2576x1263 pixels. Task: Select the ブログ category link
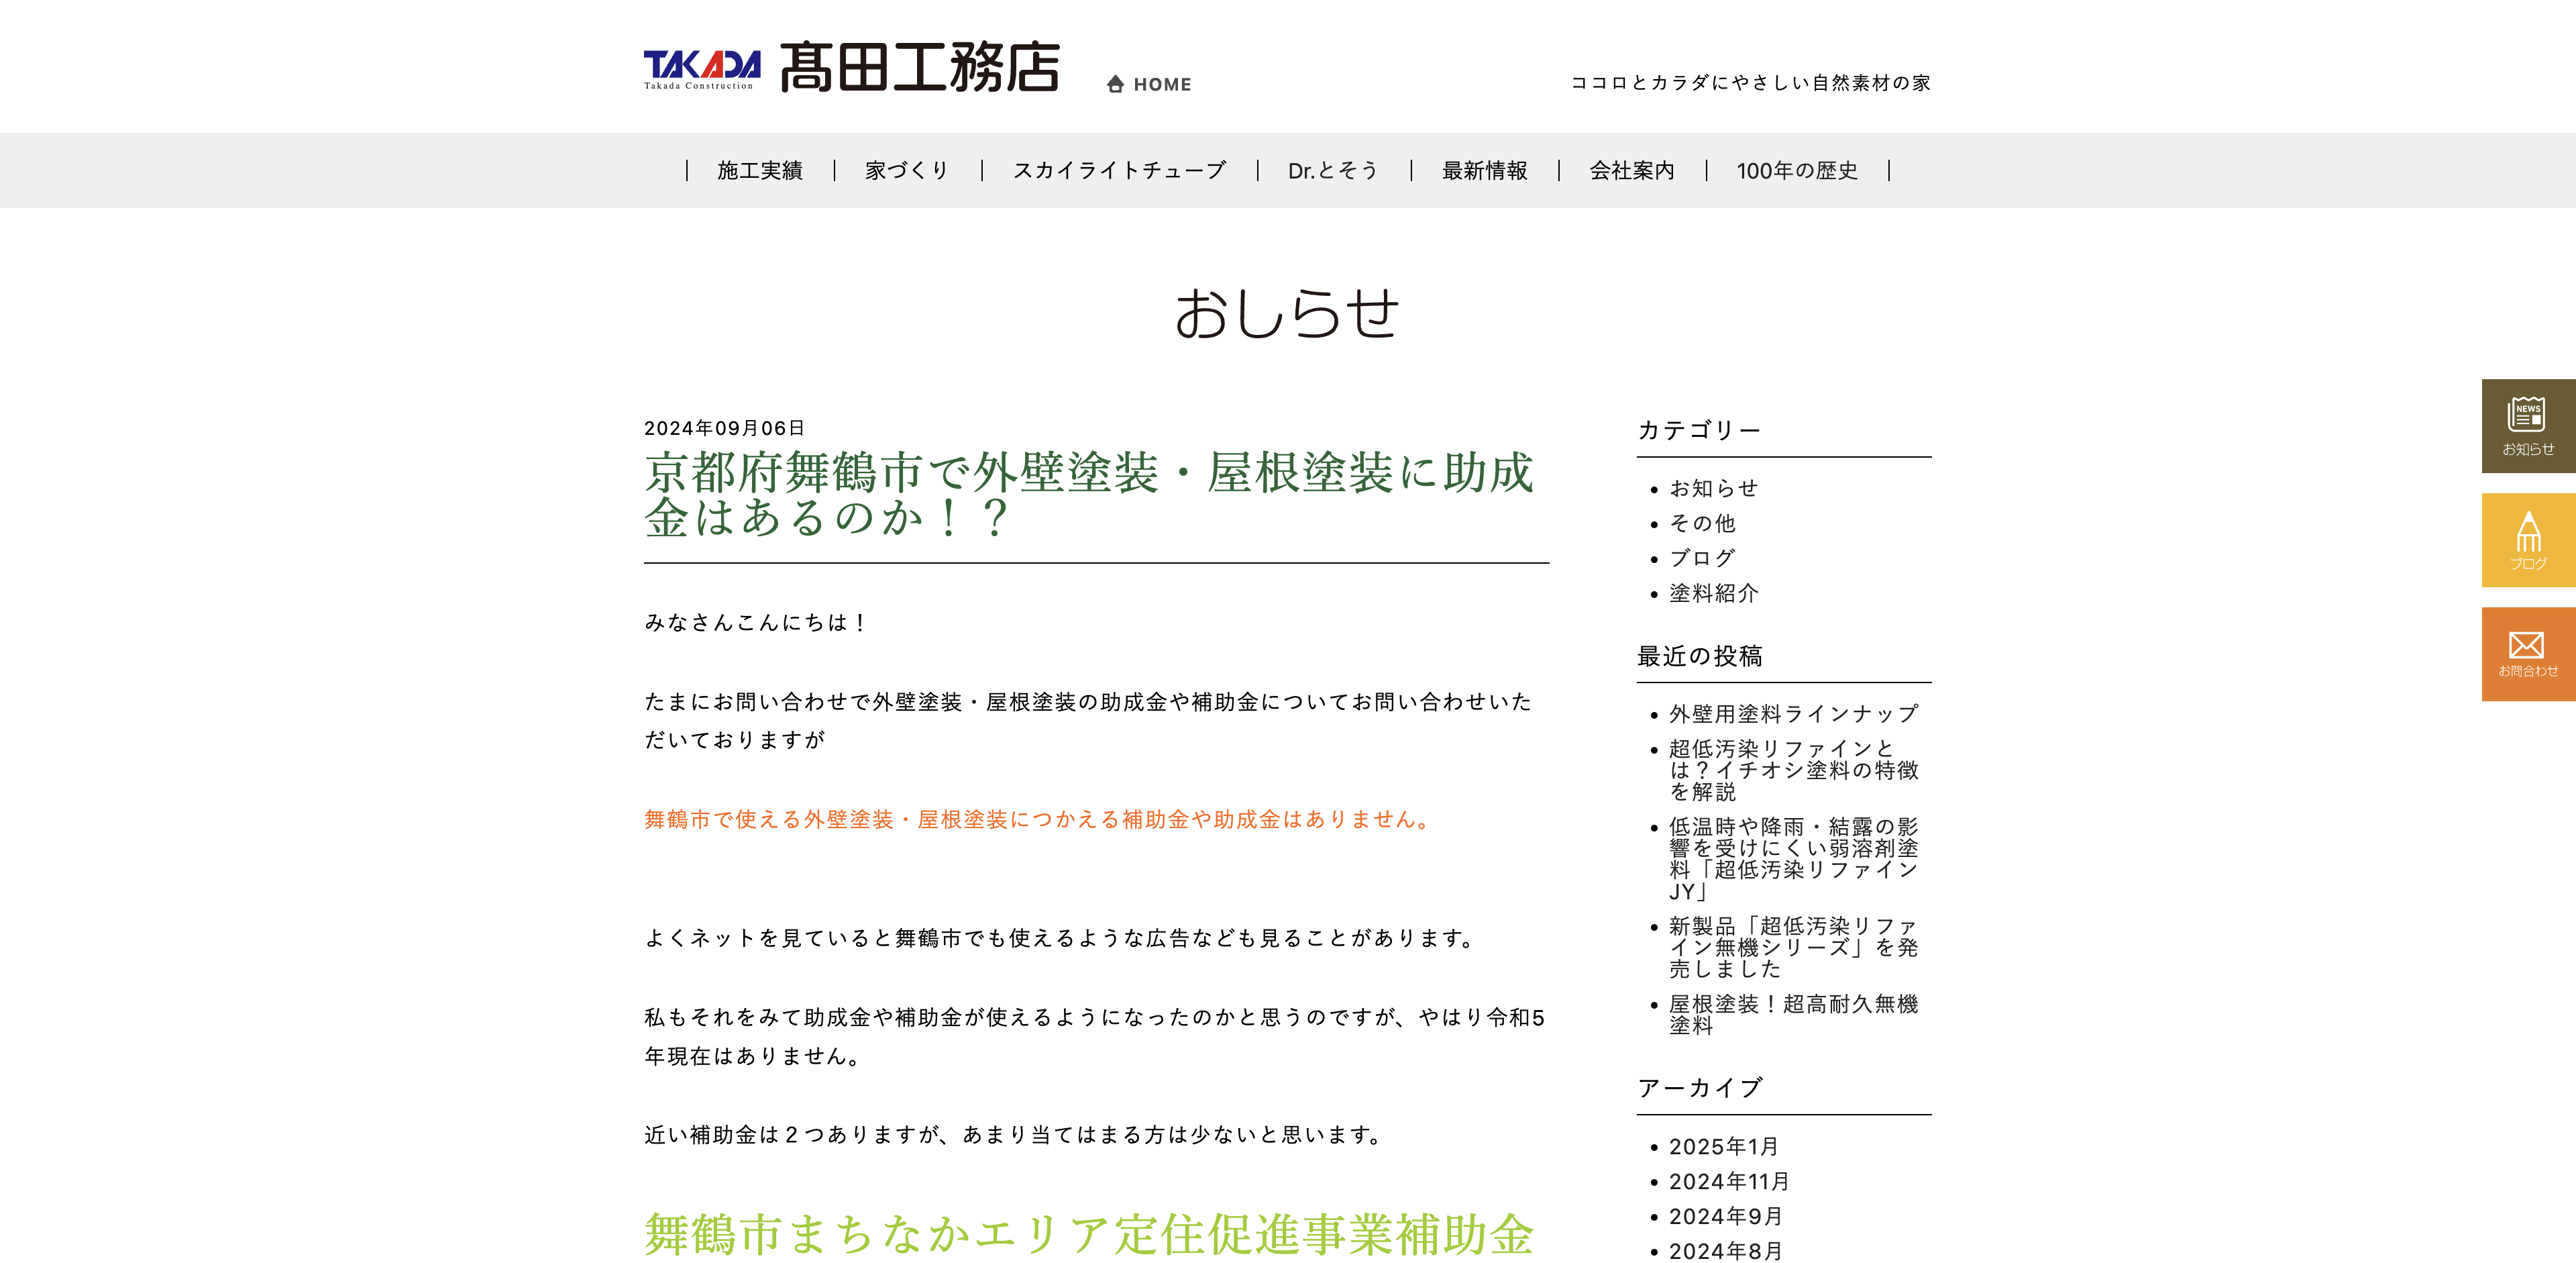(x=1702, y=558)
